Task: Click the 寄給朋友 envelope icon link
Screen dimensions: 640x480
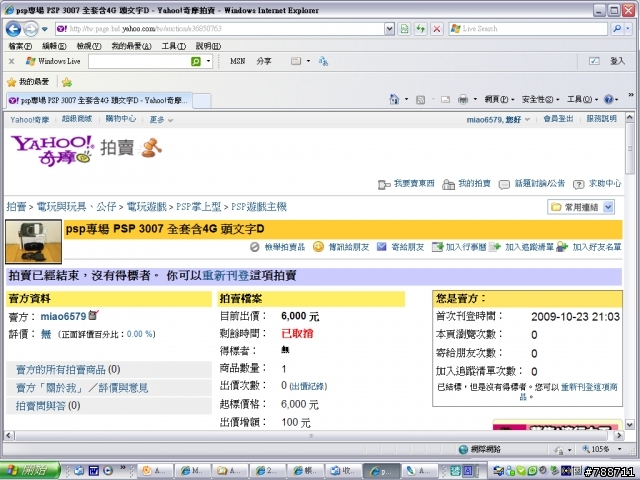Action: pyautogui.click(x=400, y=247)
